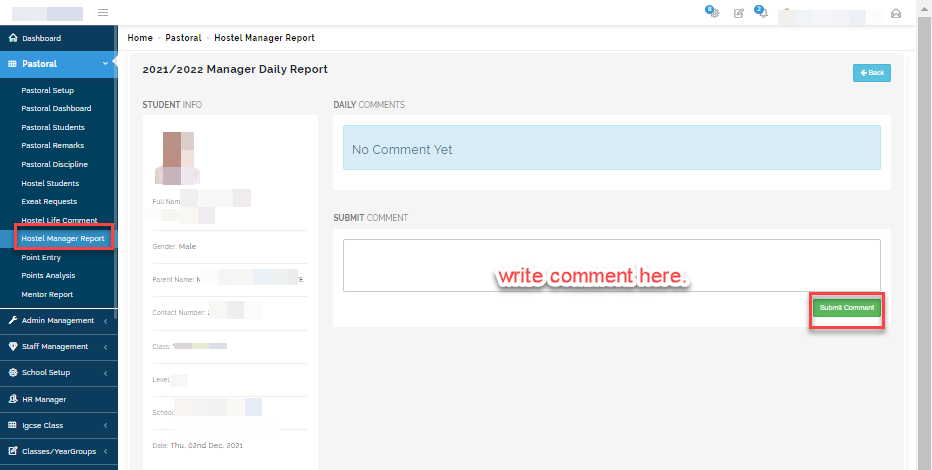Open Pastoral Remarks menu item
The width and height of the screenshot is (932, 470).
click(53, 146)
